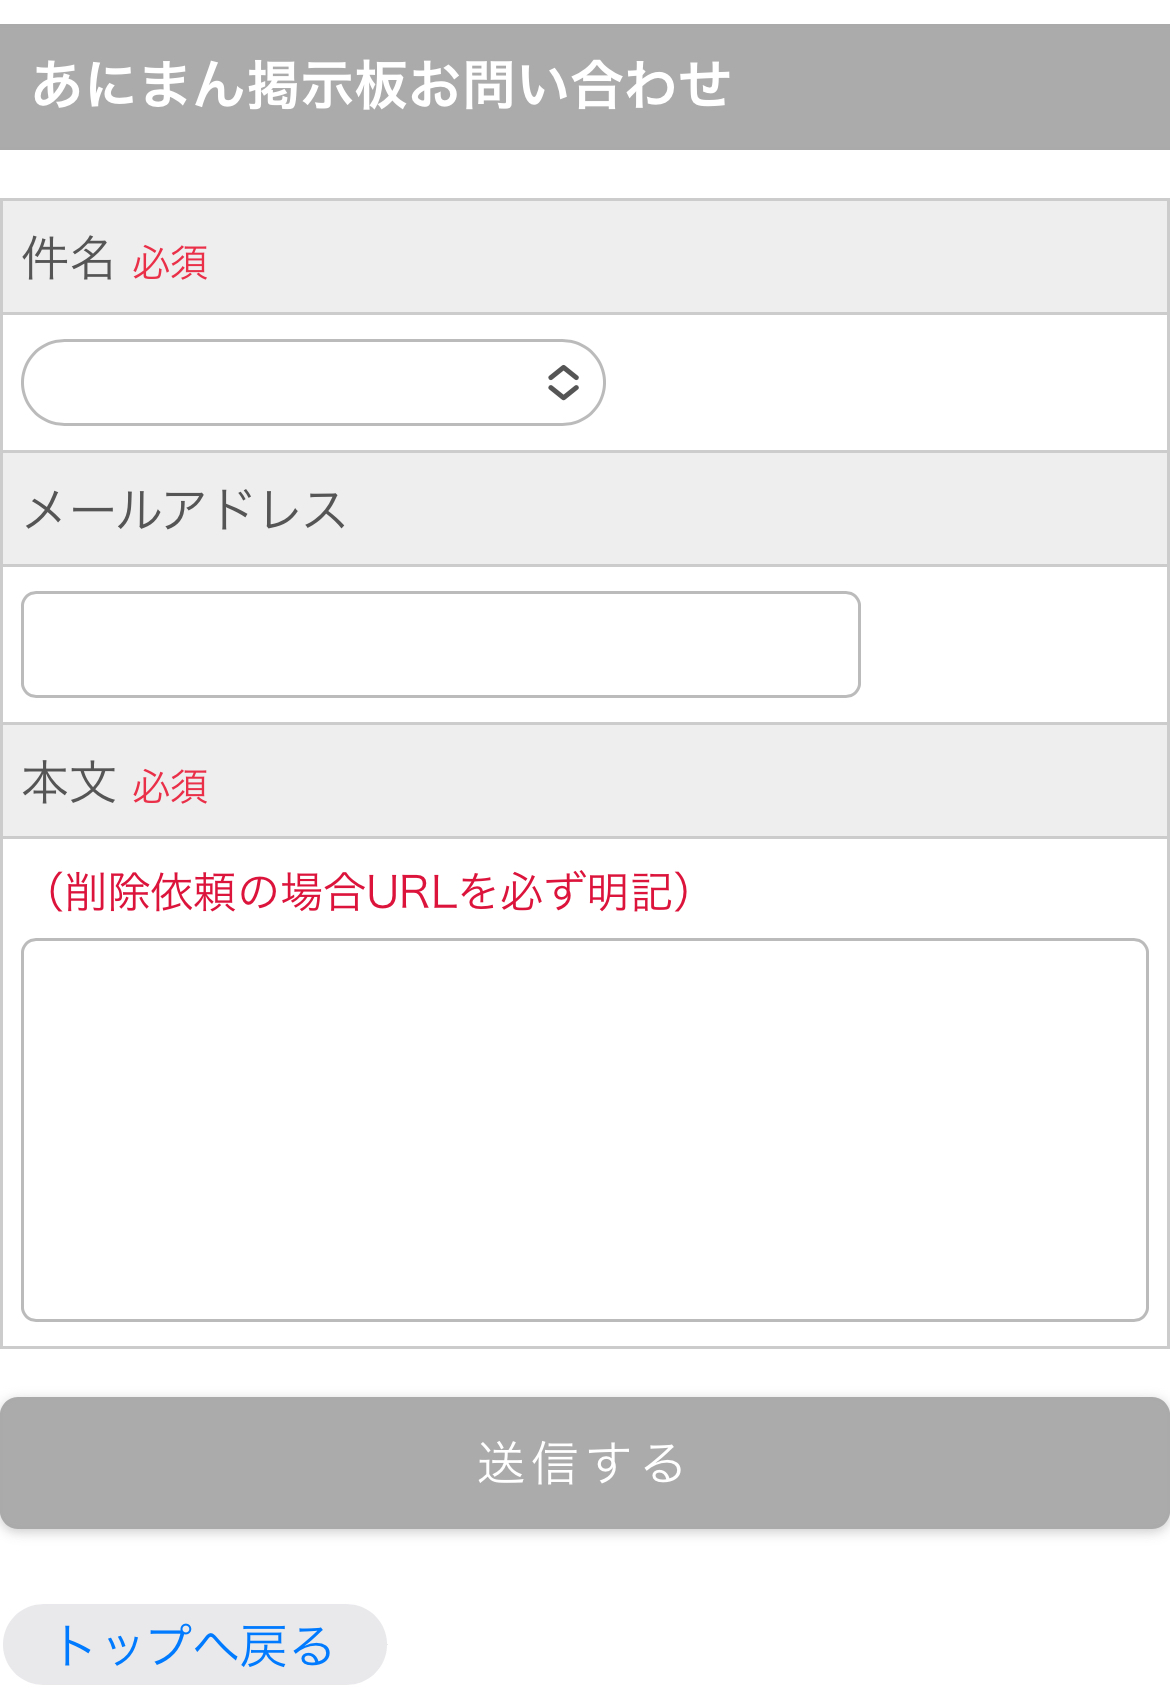Focus the メールアドレス input field
Viewport: 1170px width, 1707px height.
440,644
